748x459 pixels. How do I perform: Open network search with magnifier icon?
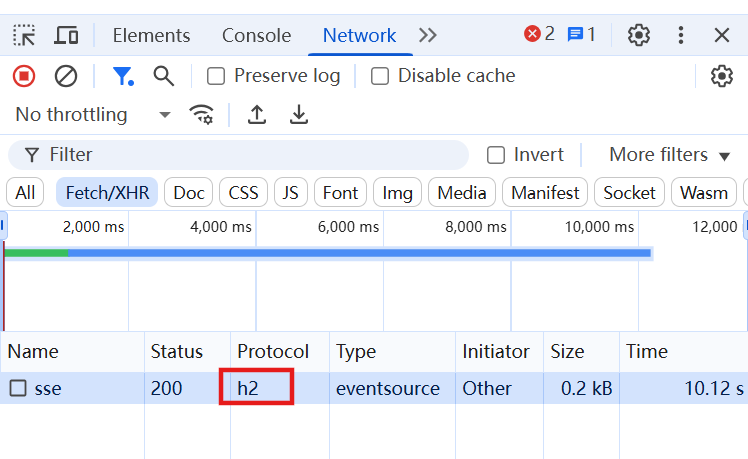click(164, 76)
